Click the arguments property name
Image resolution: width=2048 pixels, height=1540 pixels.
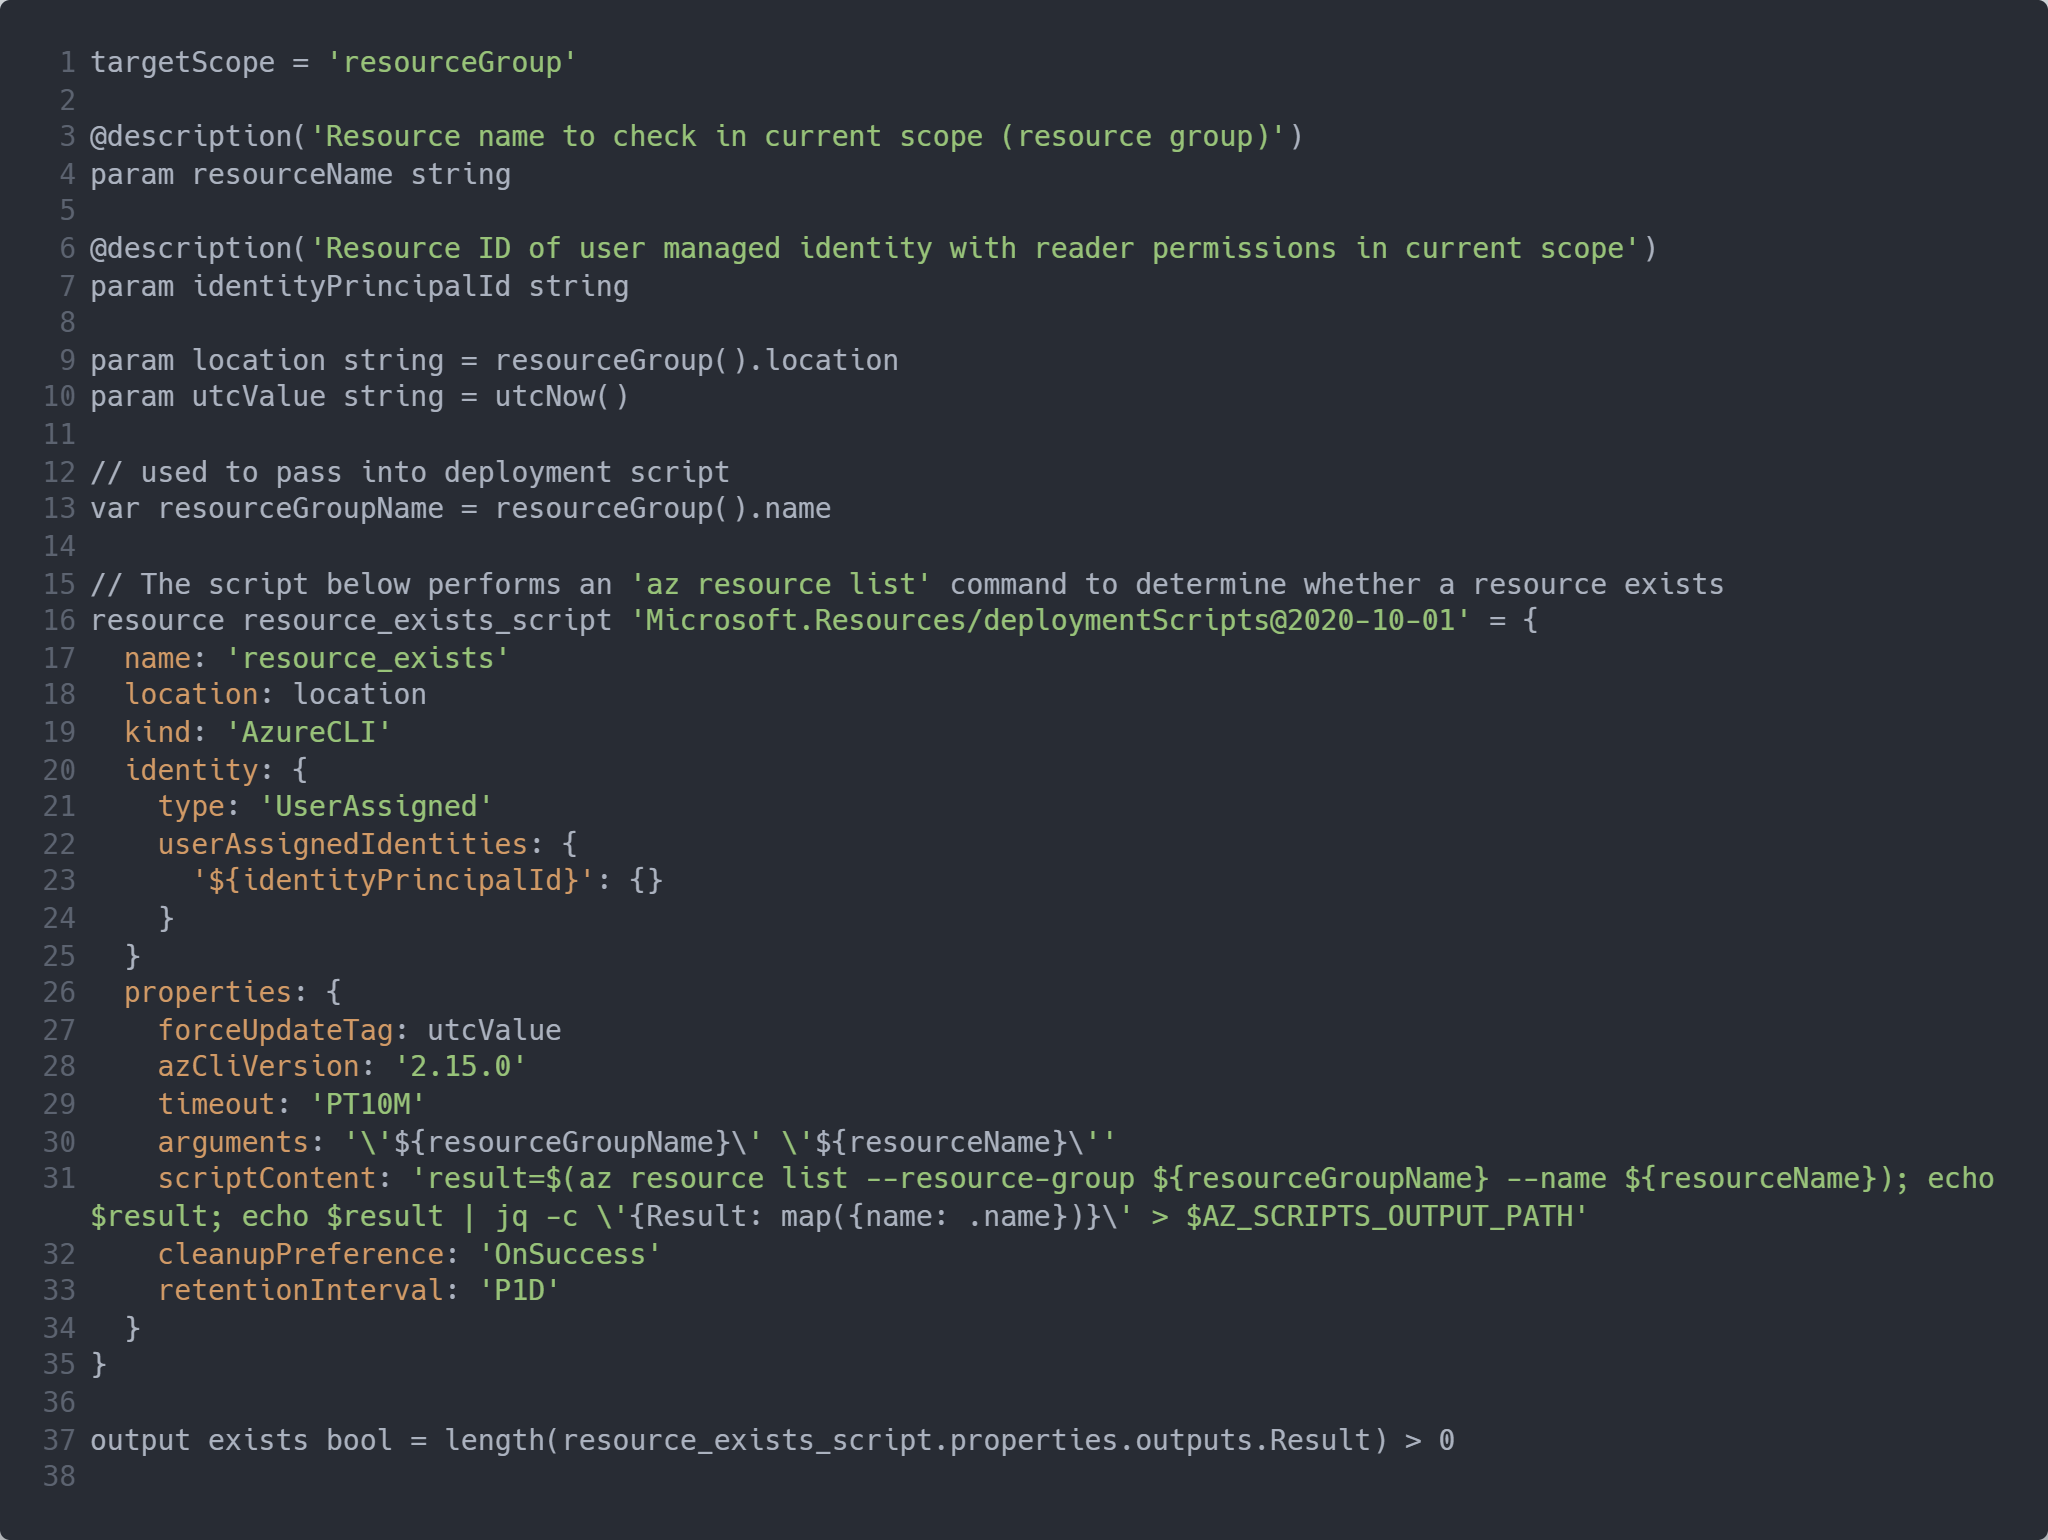point(233,1142)
